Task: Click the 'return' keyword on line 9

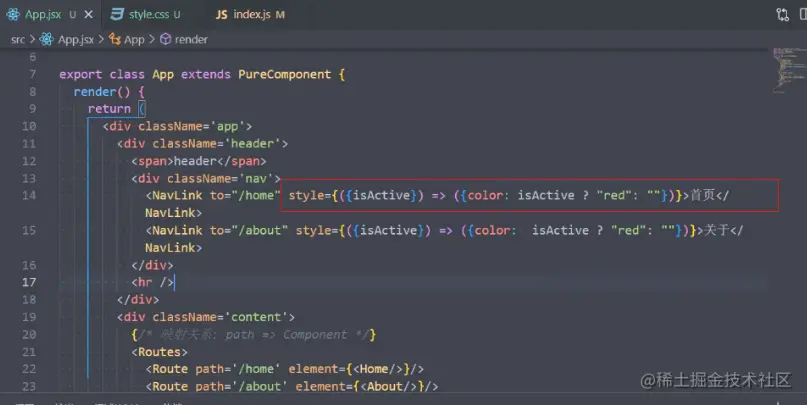Action: pyautogui.click(x=109, y=109)
